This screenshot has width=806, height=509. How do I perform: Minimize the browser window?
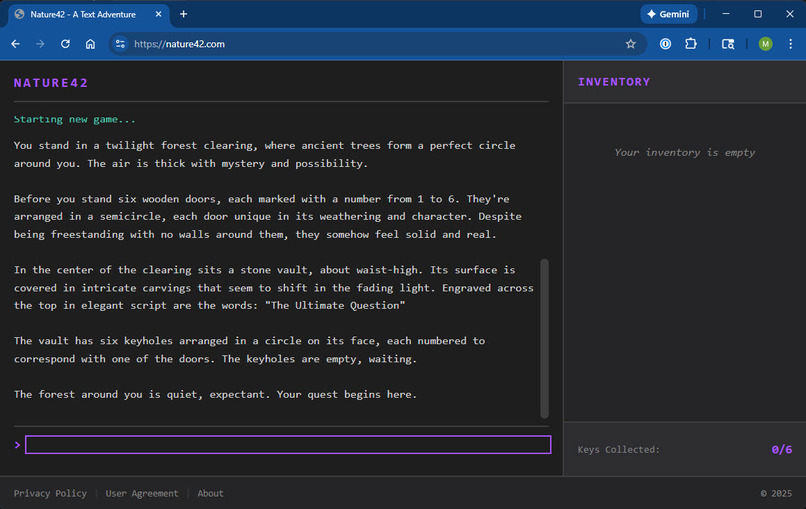pos(726,14)
